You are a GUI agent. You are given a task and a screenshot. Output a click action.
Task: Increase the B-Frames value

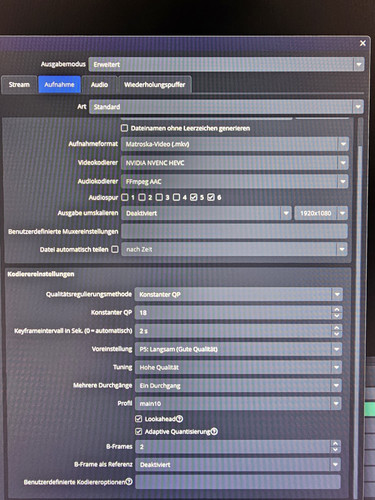click(x=336, y=443)
